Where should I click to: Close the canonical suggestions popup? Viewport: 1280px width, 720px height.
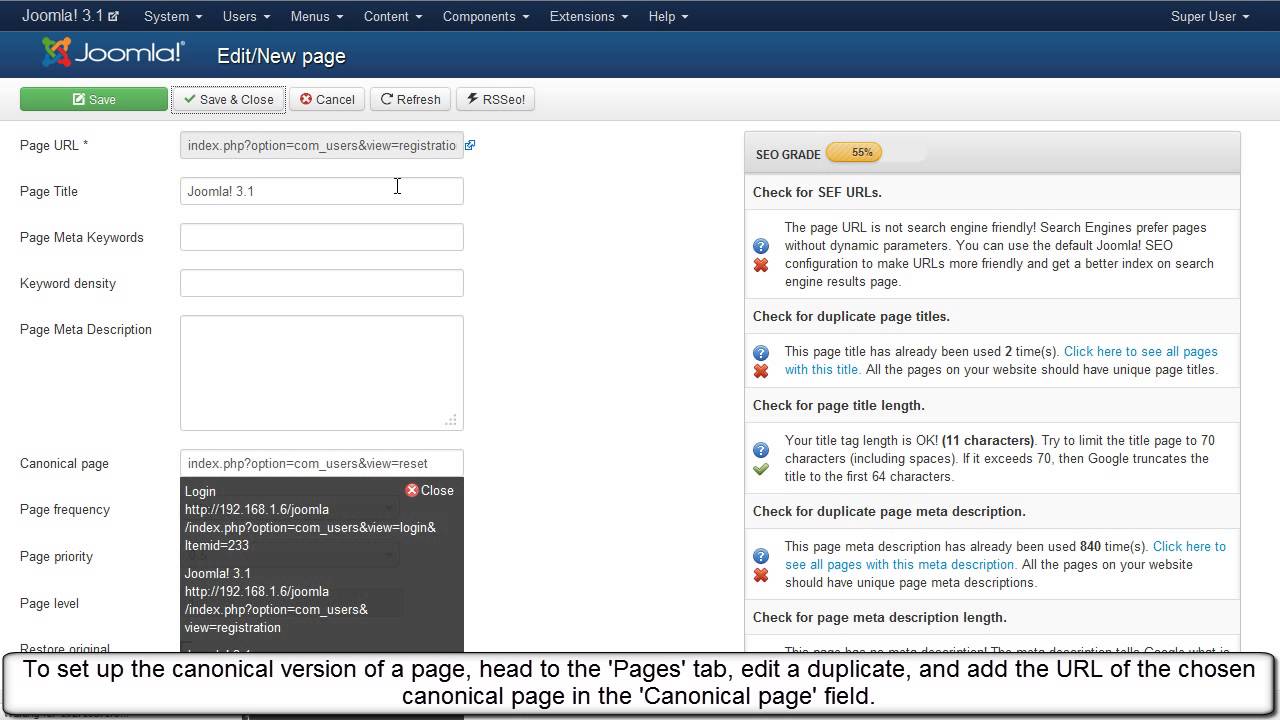pyautogui.click(x=429, y=490)
